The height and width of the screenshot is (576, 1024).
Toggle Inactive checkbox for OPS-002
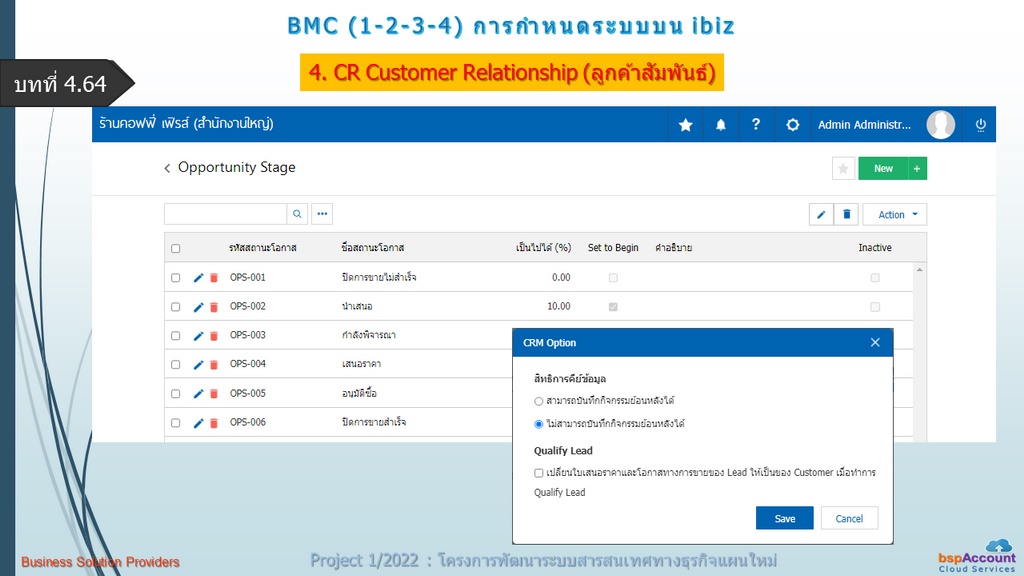tap(875, 307)
